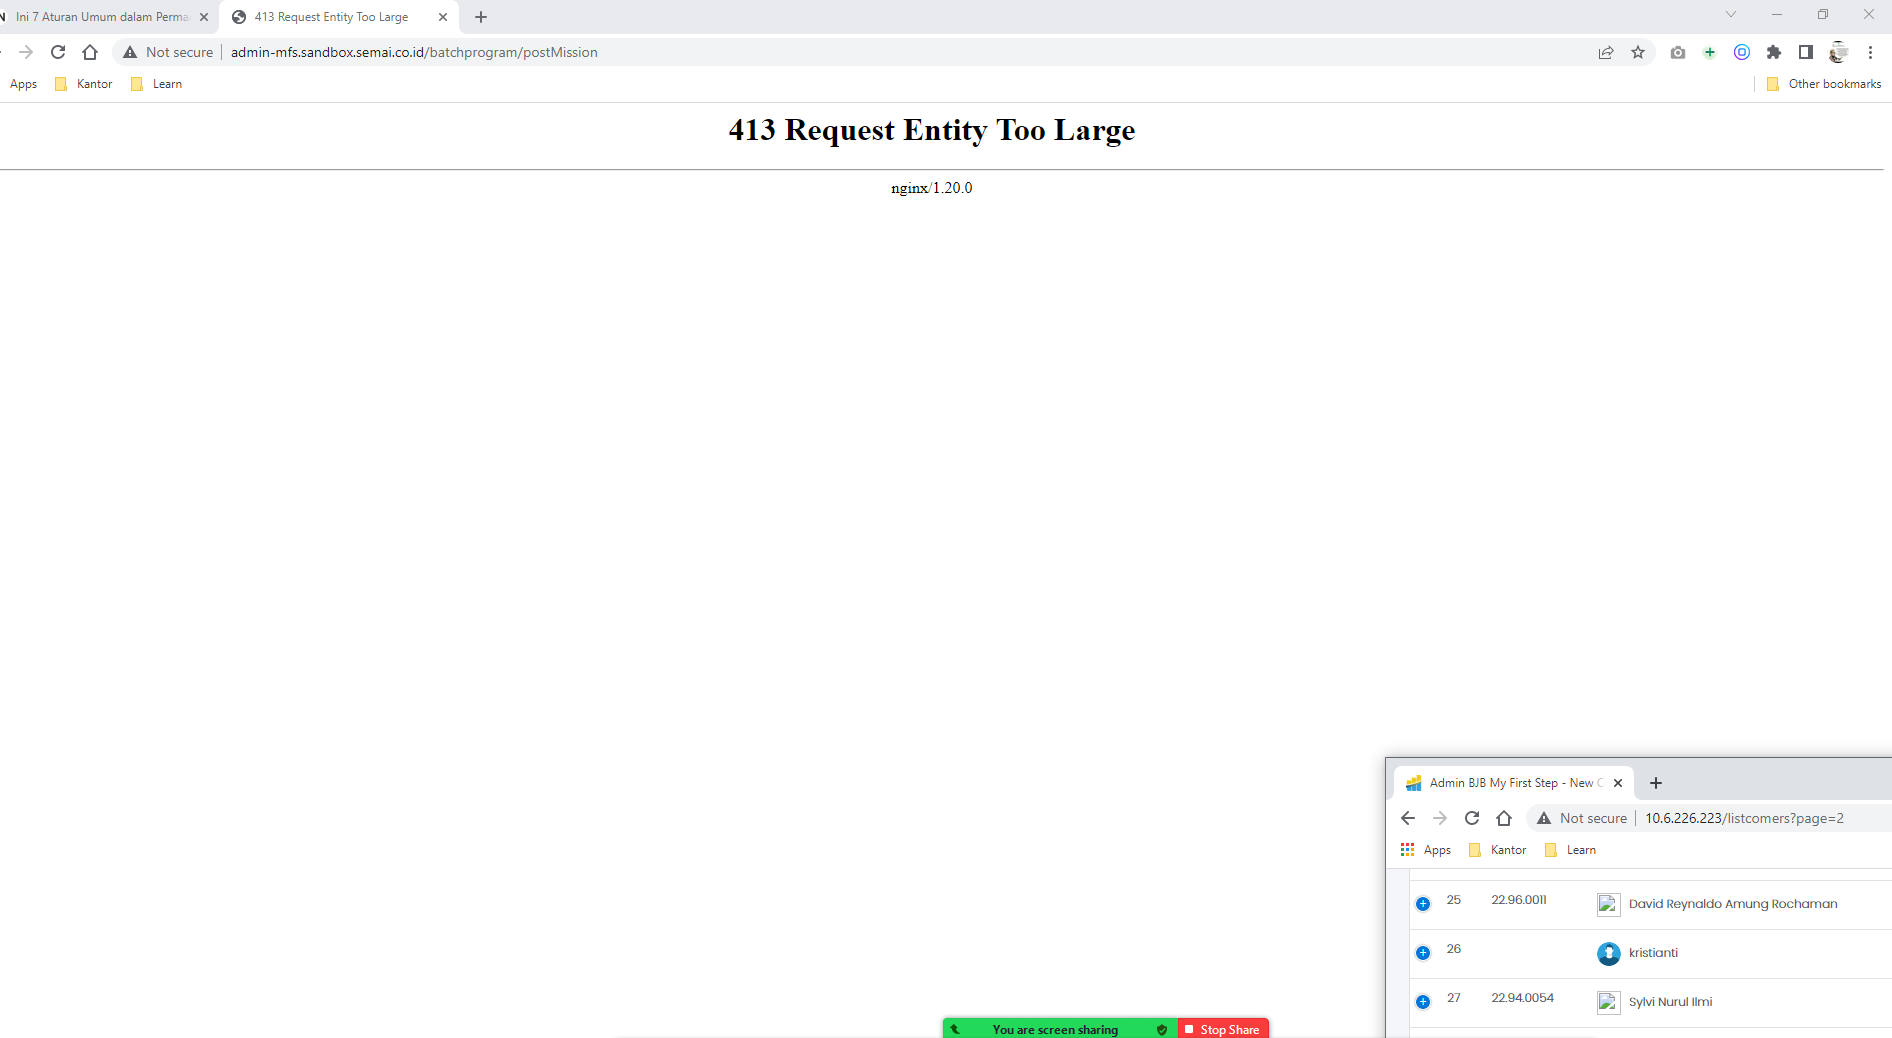Image resolution: width=1892 pixels, height=1038 pixels.
Task: Click kristianti's avatar image
Action: pos(1609,954)
